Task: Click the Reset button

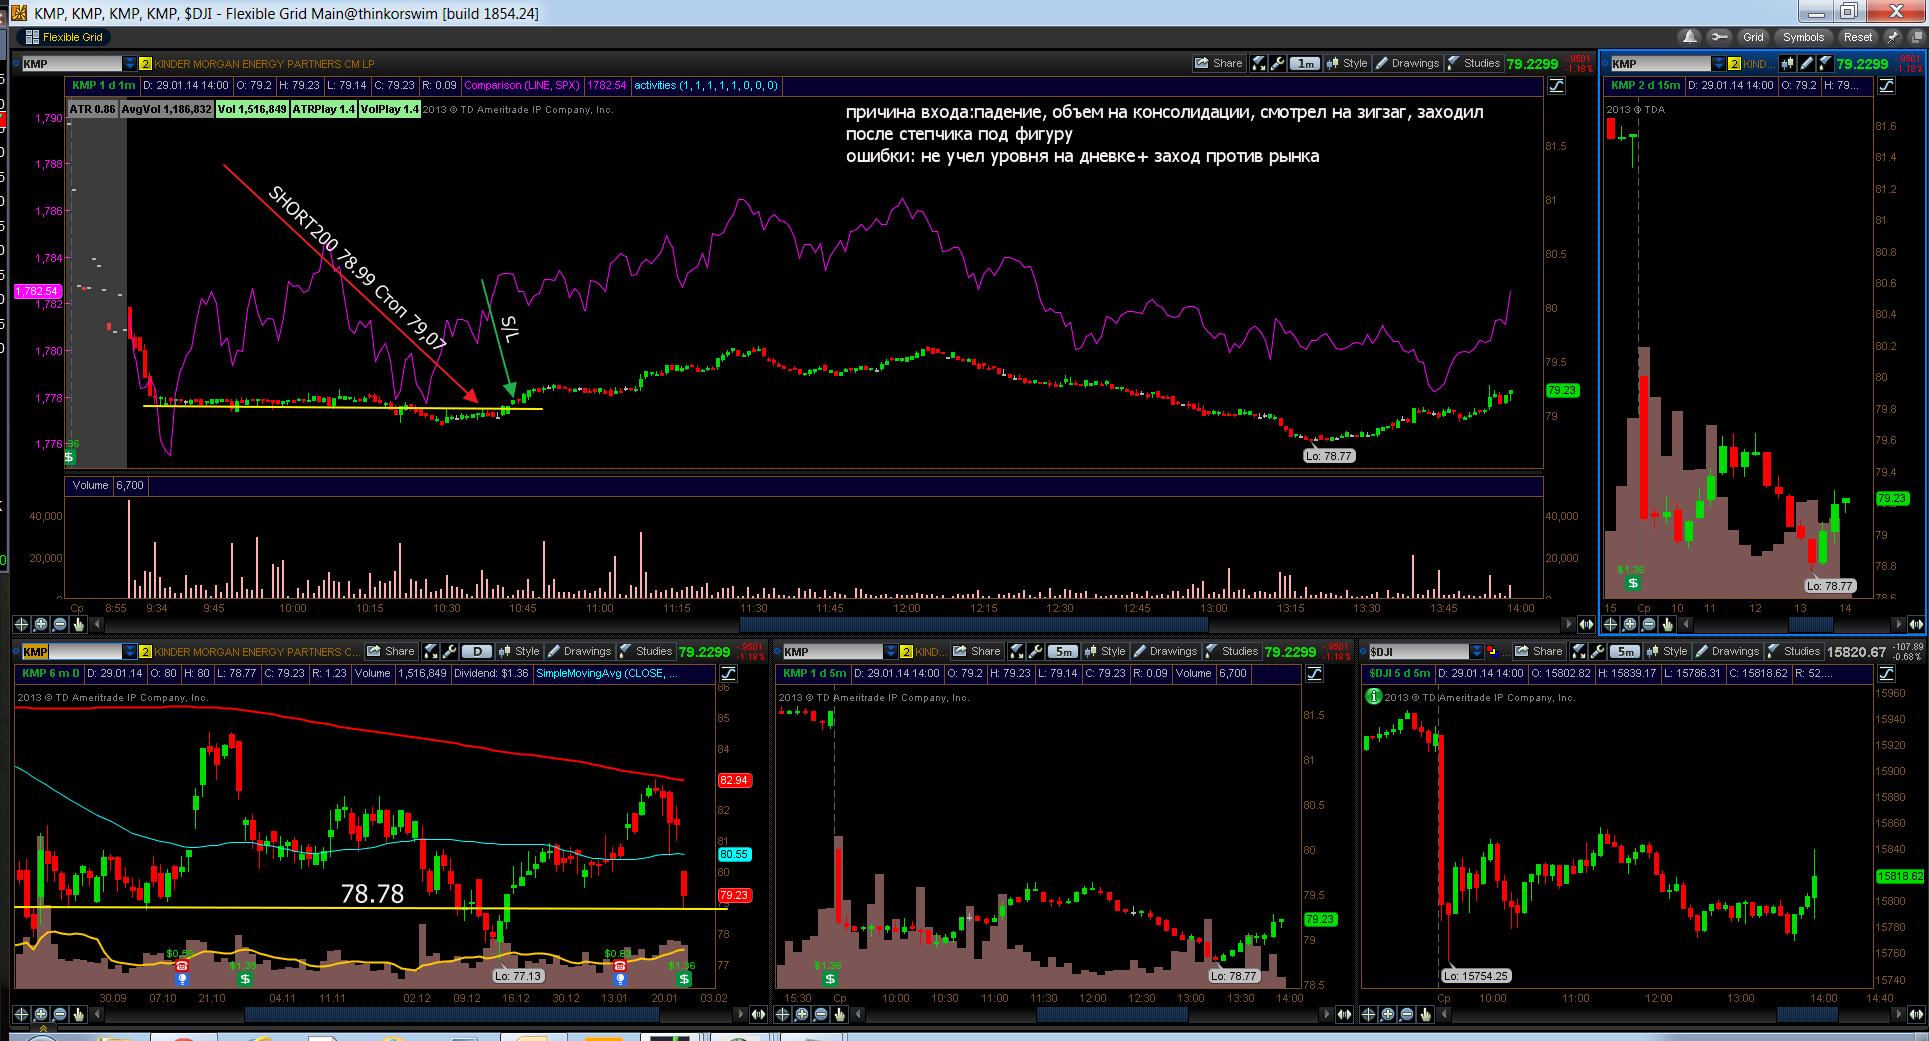Action: point(1858,37)
